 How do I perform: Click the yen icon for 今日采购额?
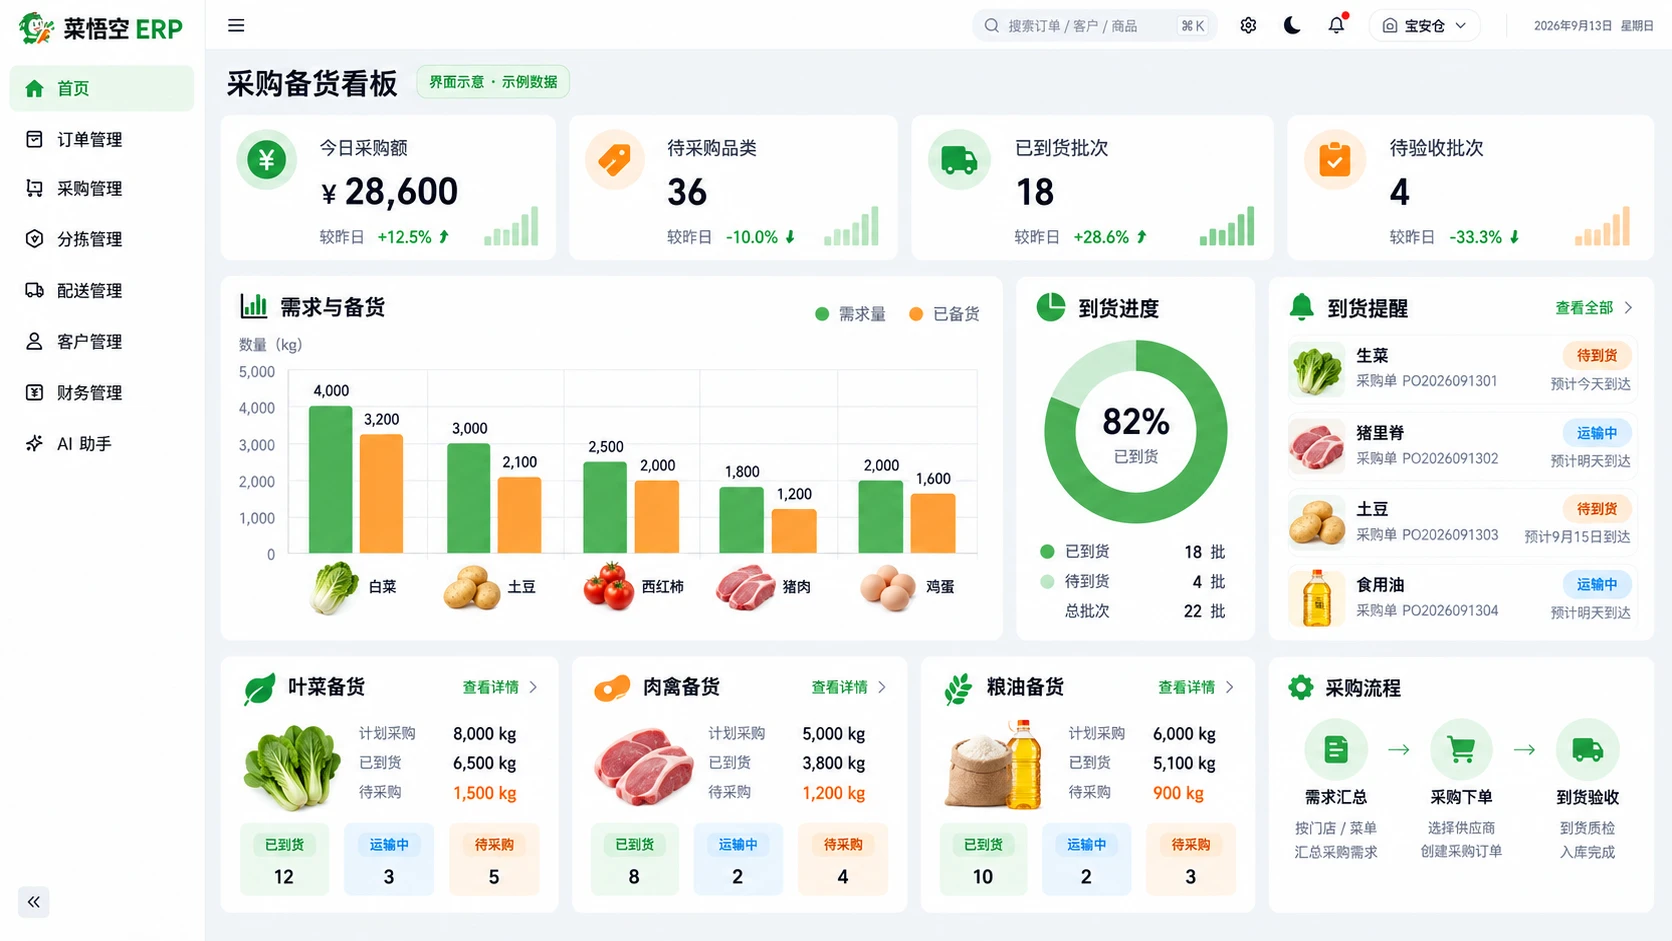coord(266,159)
